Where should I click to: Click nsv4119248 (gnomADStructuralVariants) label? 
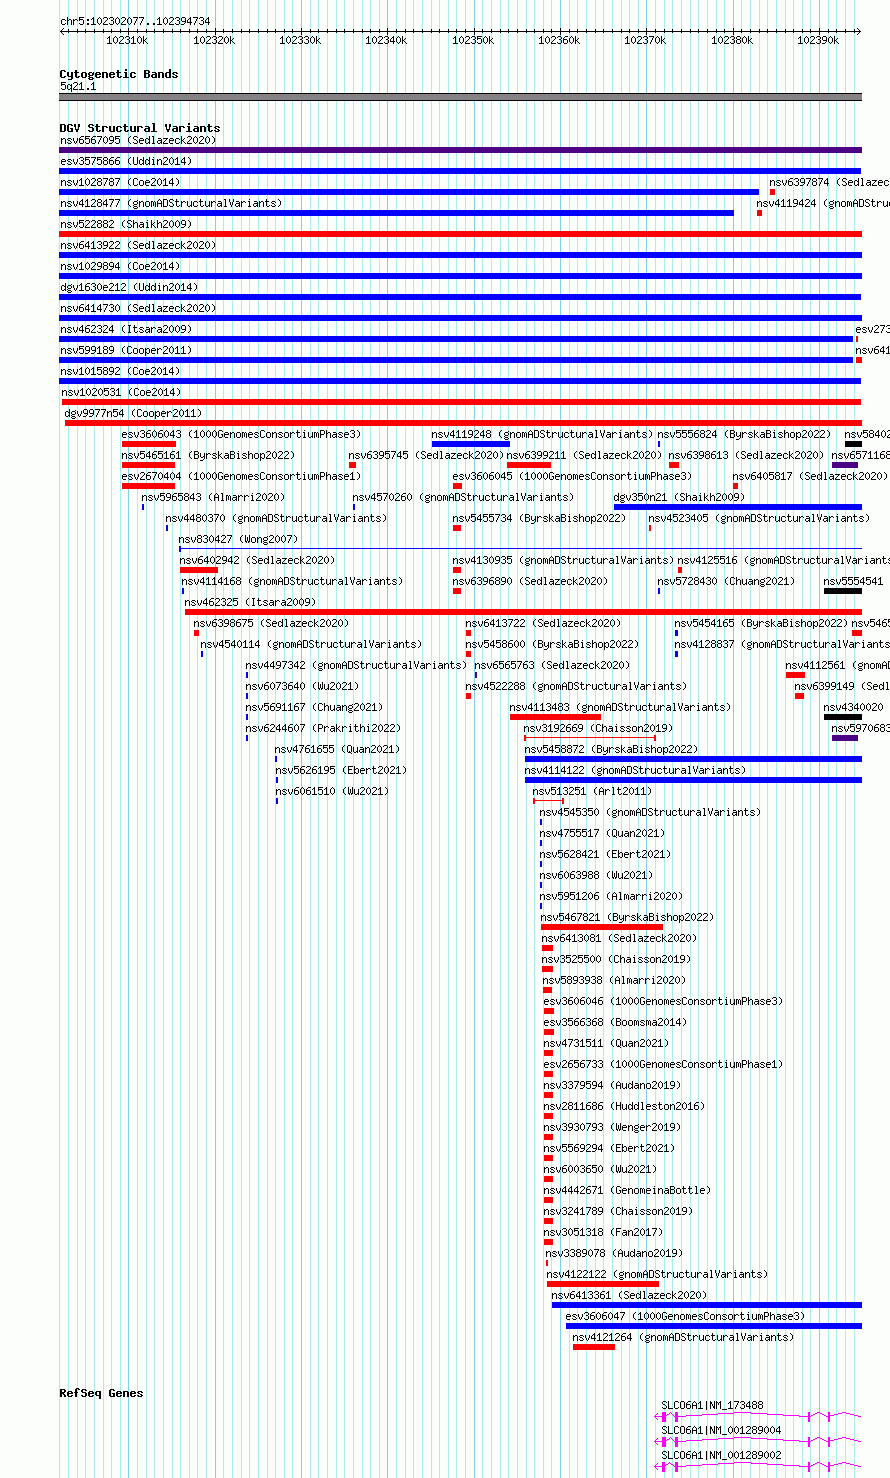542,434
